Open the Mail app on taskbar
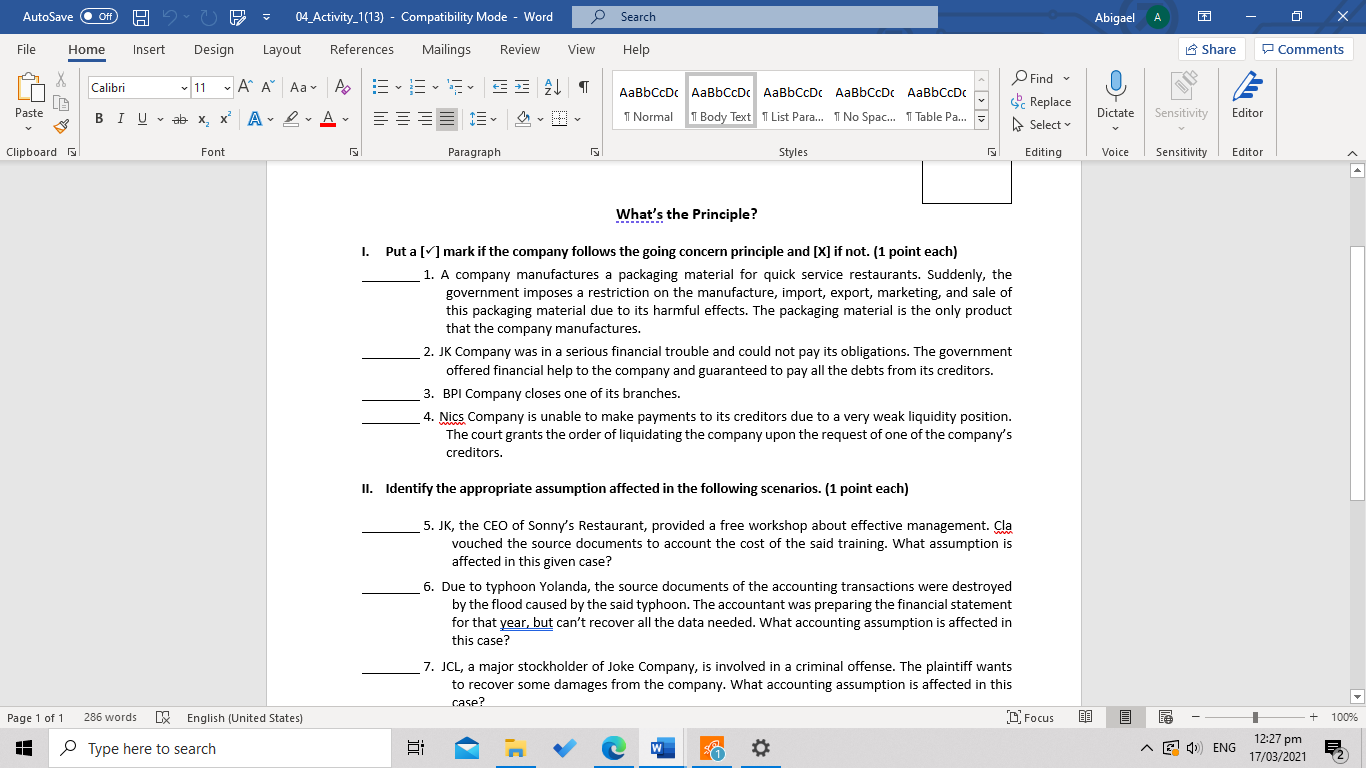The width and height of the screenshot is (1366, 768). pyautogui.click(x=466, y=748)
